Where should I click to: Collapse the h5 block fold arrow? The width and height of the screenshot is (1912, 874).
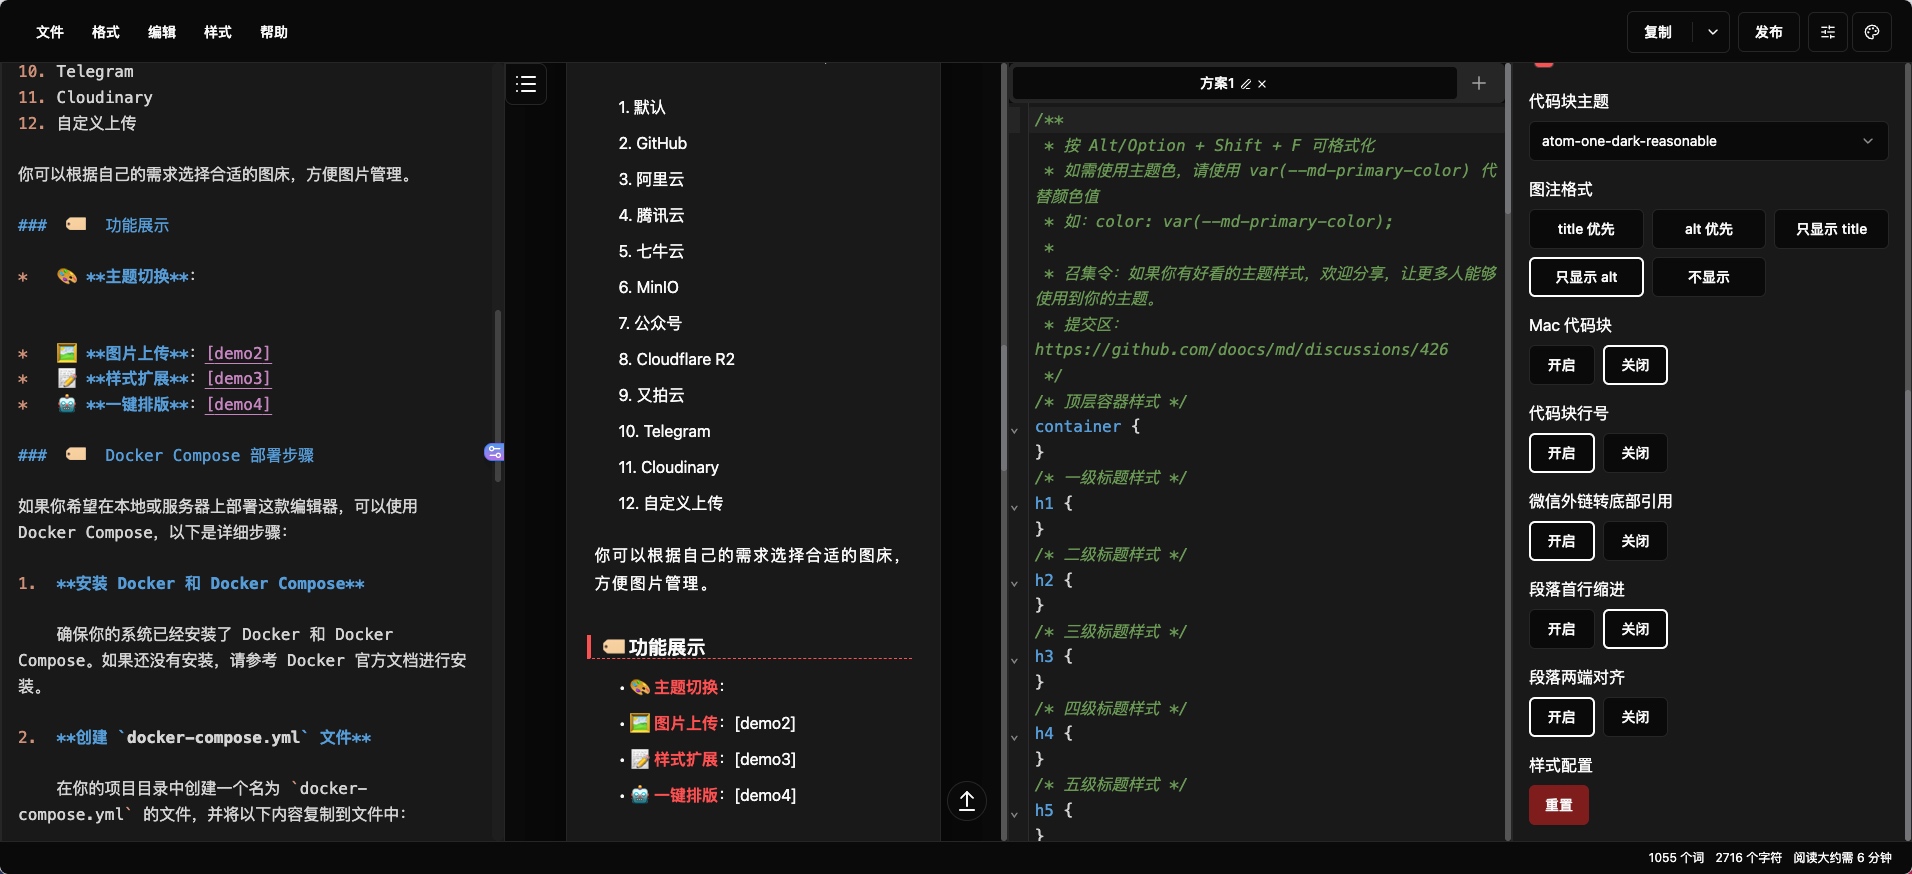pos(1014,814)
